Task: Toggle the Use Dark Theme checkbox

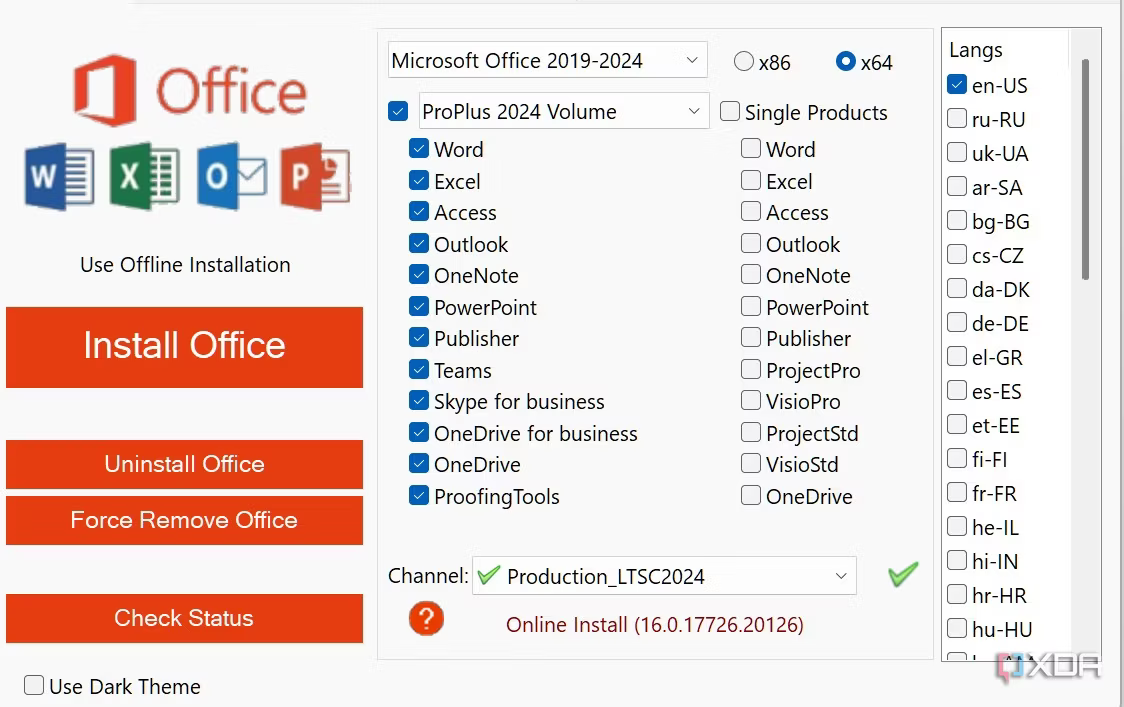Action: point(34,685)
